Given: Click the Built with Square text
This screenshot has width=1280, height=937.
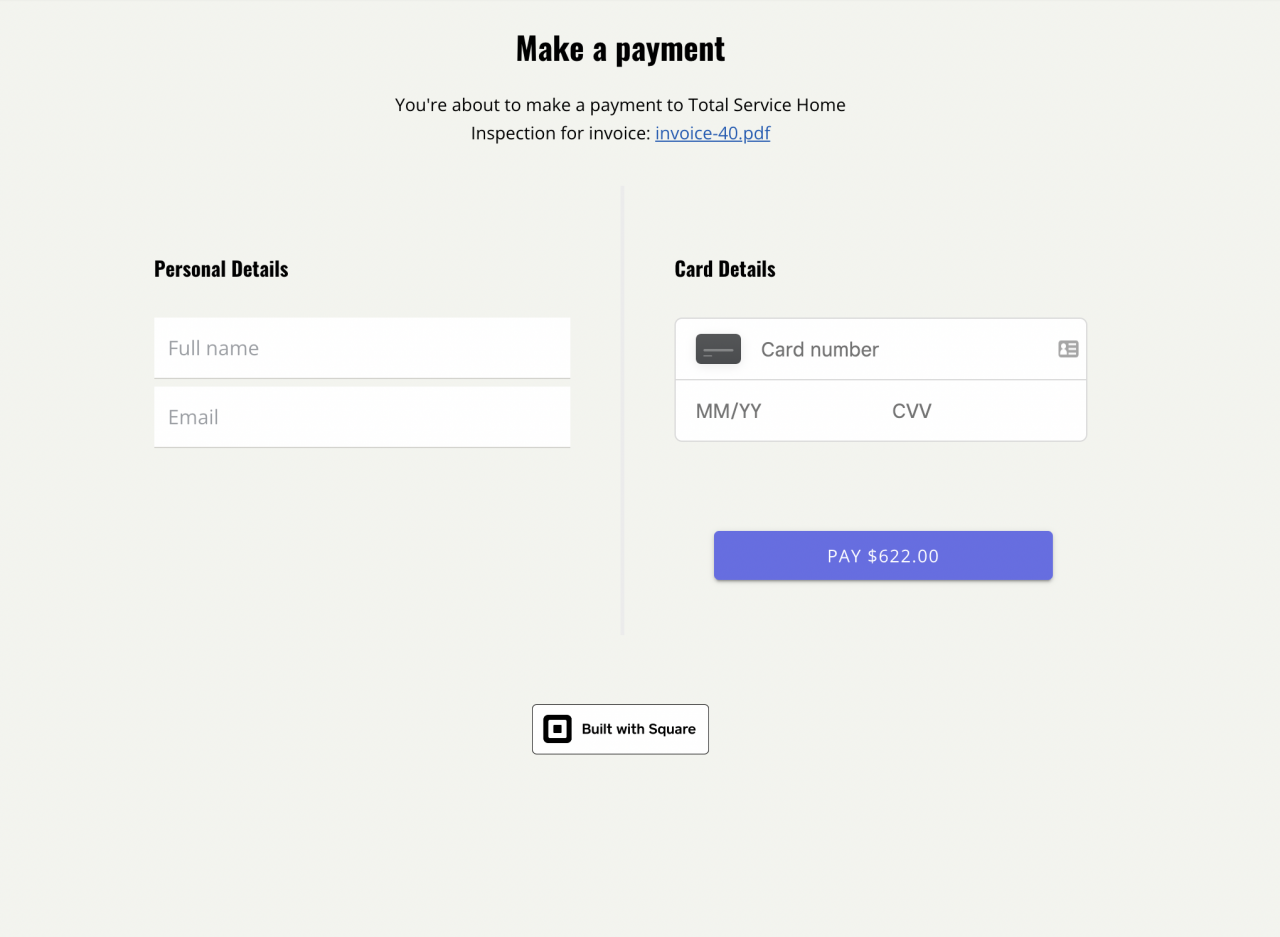Looking at the screenshot, I should (638, 729).
